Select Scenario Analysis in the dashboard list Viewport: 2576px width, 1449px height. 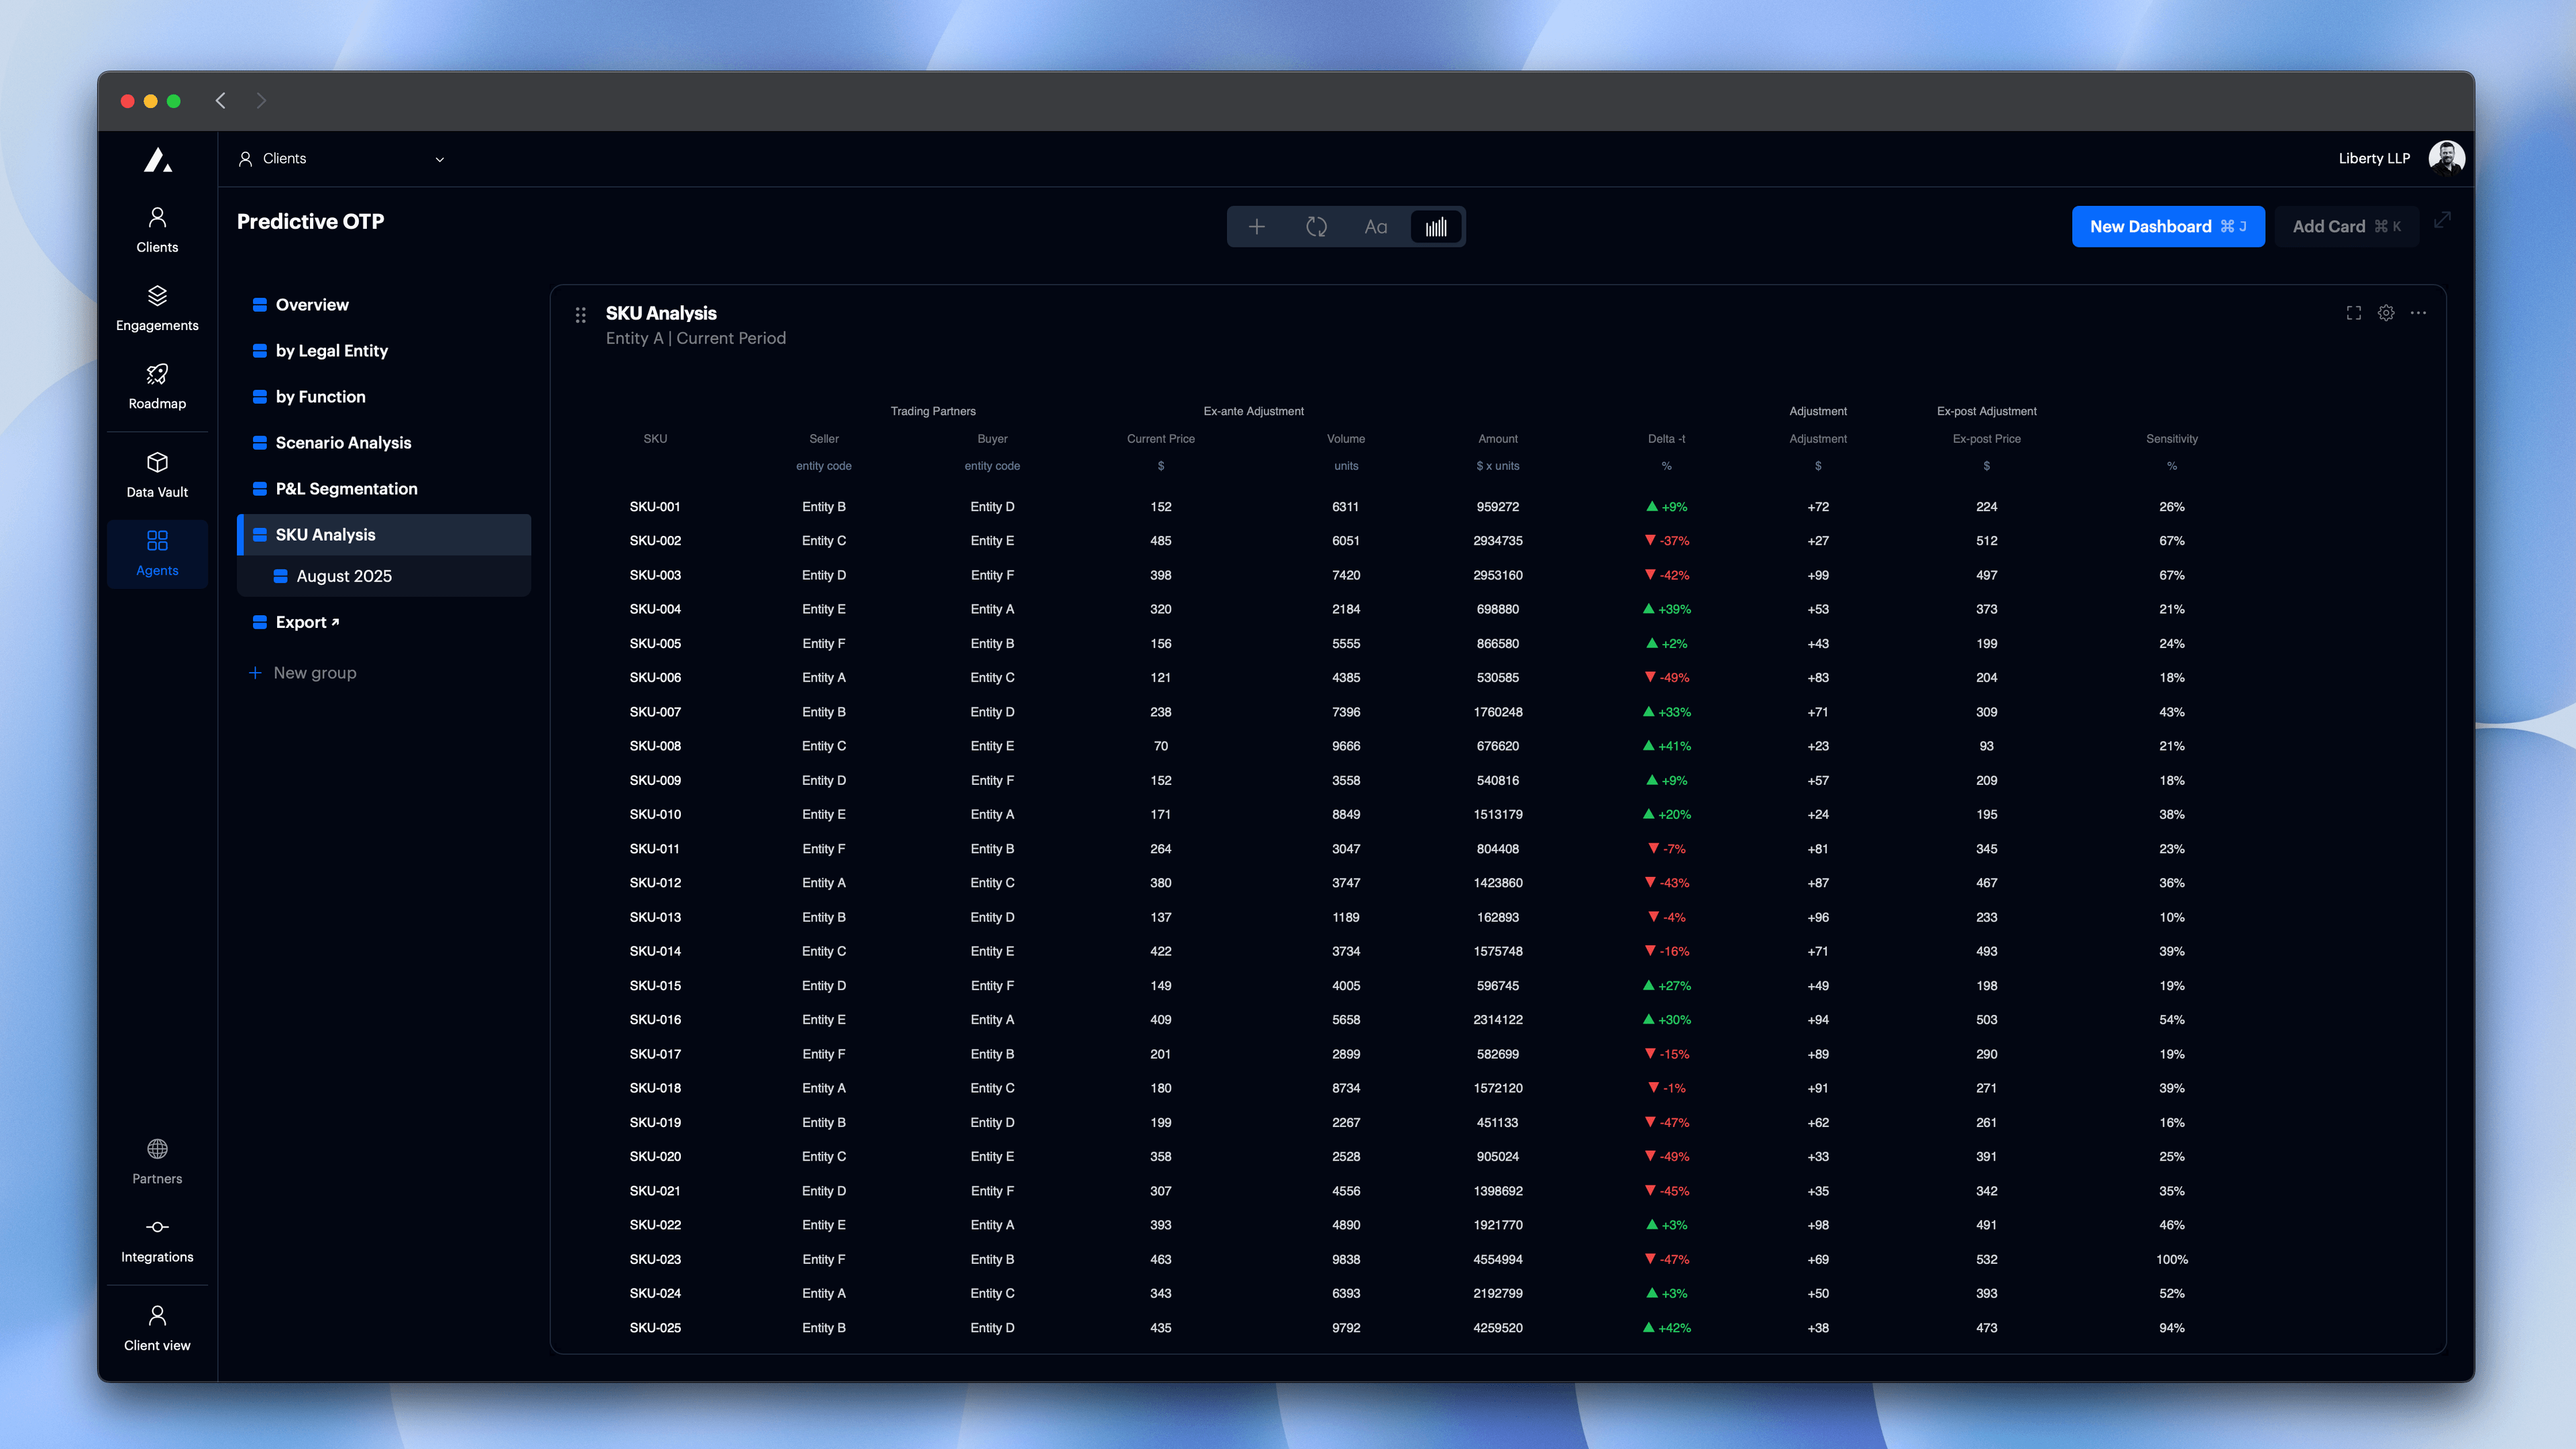click(343, 442)
